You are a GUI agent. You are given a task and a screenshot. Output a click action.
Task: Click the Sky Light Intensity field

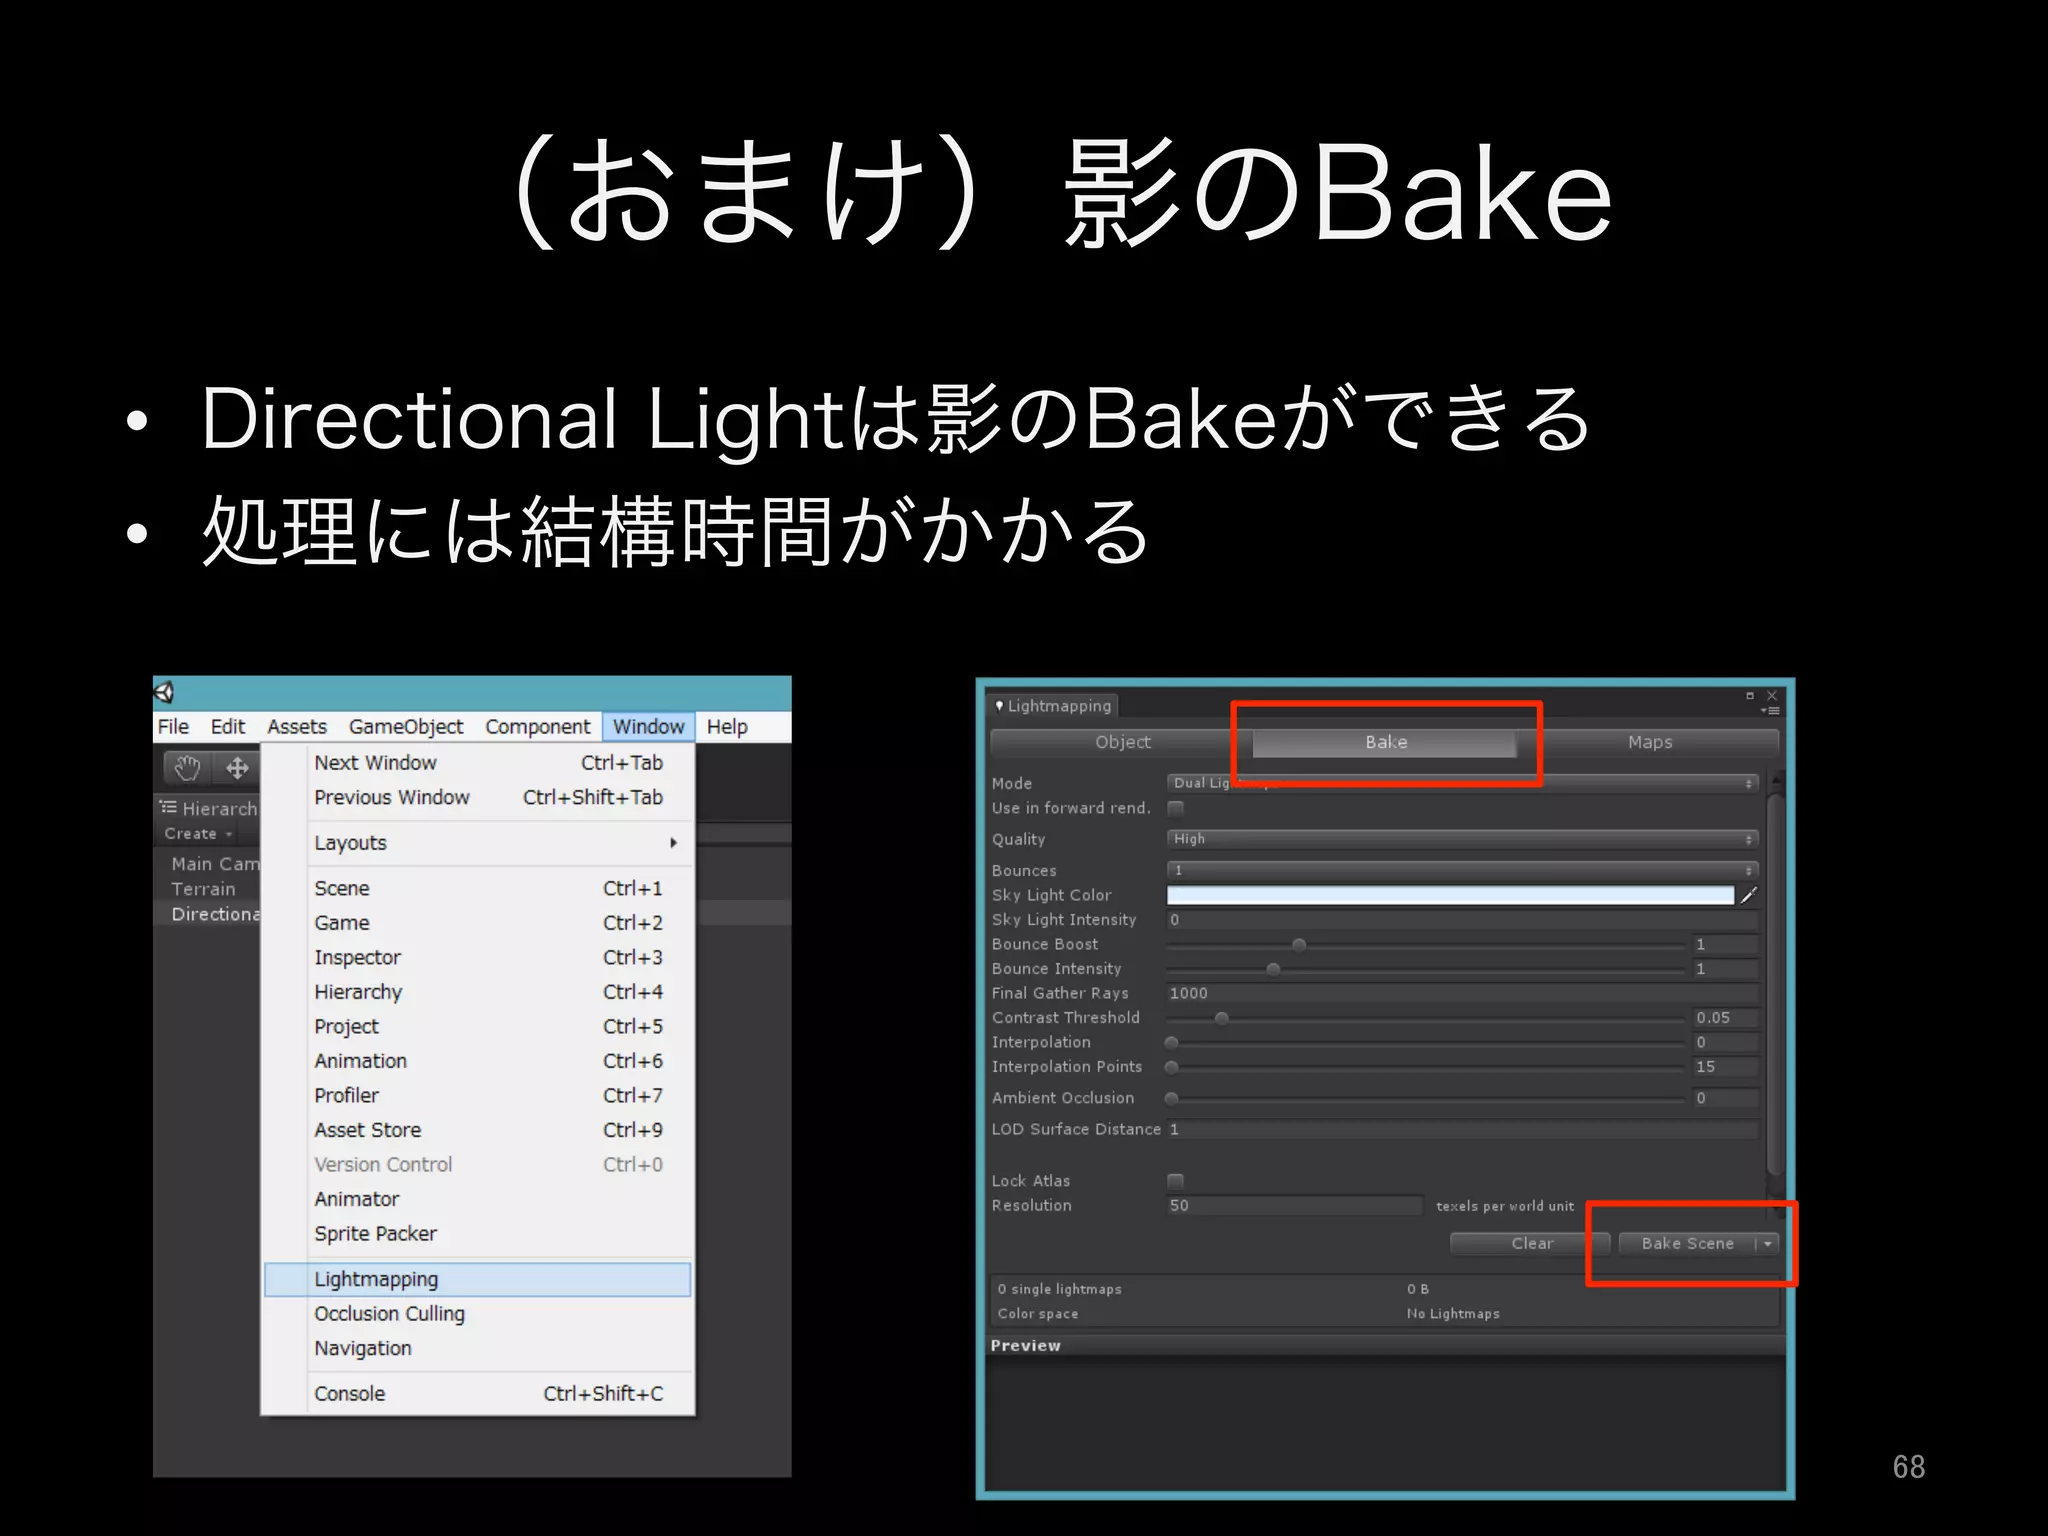[1462, 920]
